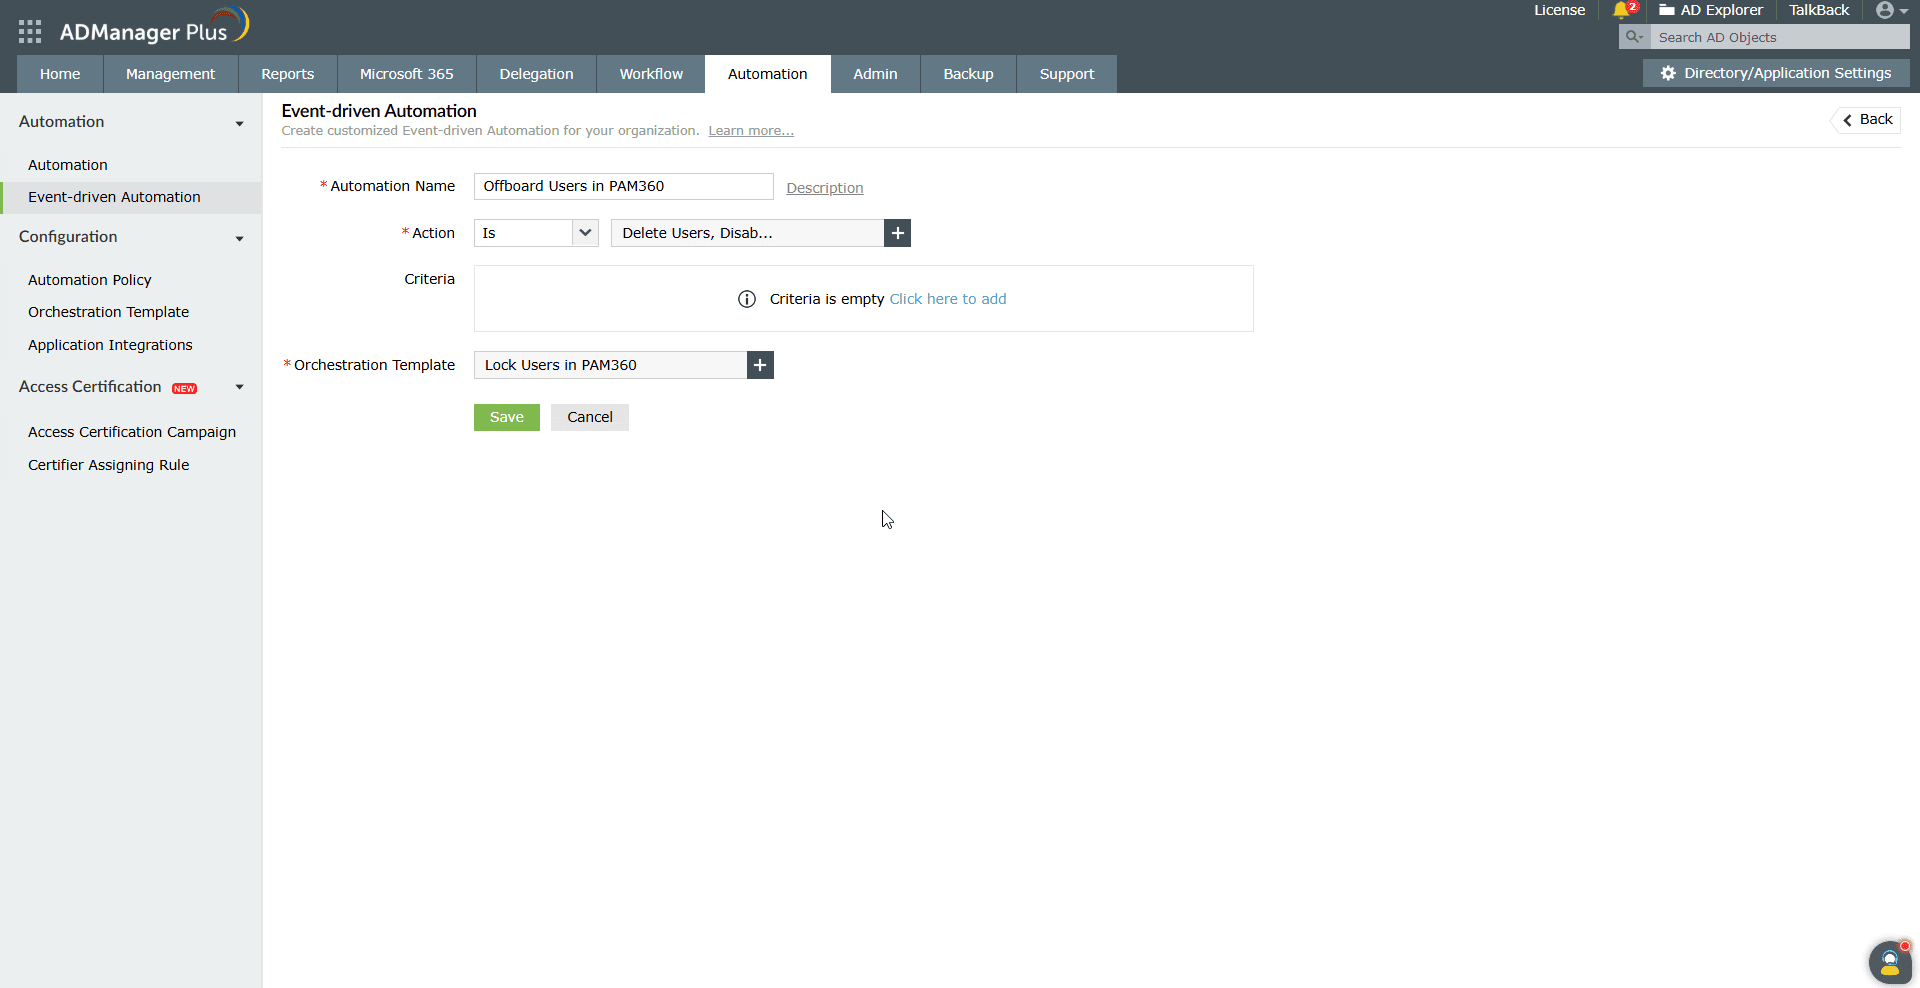Open the Backup tab
This screenshot has height=988, width=1920.
point(969,74)
